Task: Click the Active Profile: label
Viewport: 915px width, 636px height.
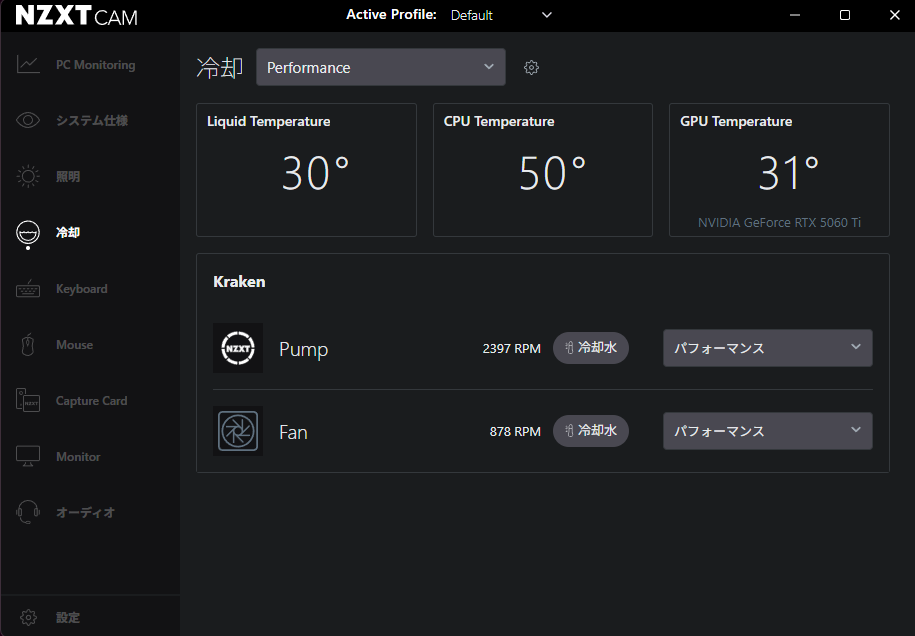Action: coord(391,15)
